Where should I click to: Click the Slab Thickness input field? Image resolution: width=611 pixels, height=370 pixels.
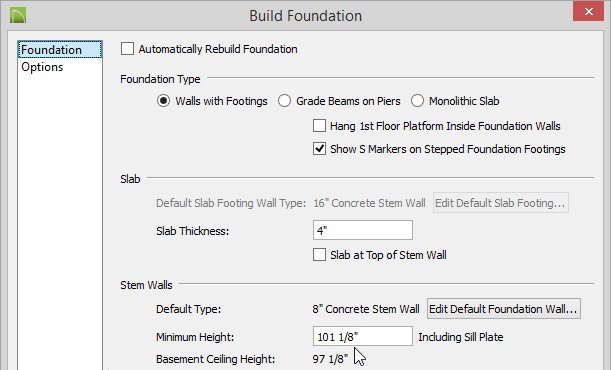pos(363,230)
